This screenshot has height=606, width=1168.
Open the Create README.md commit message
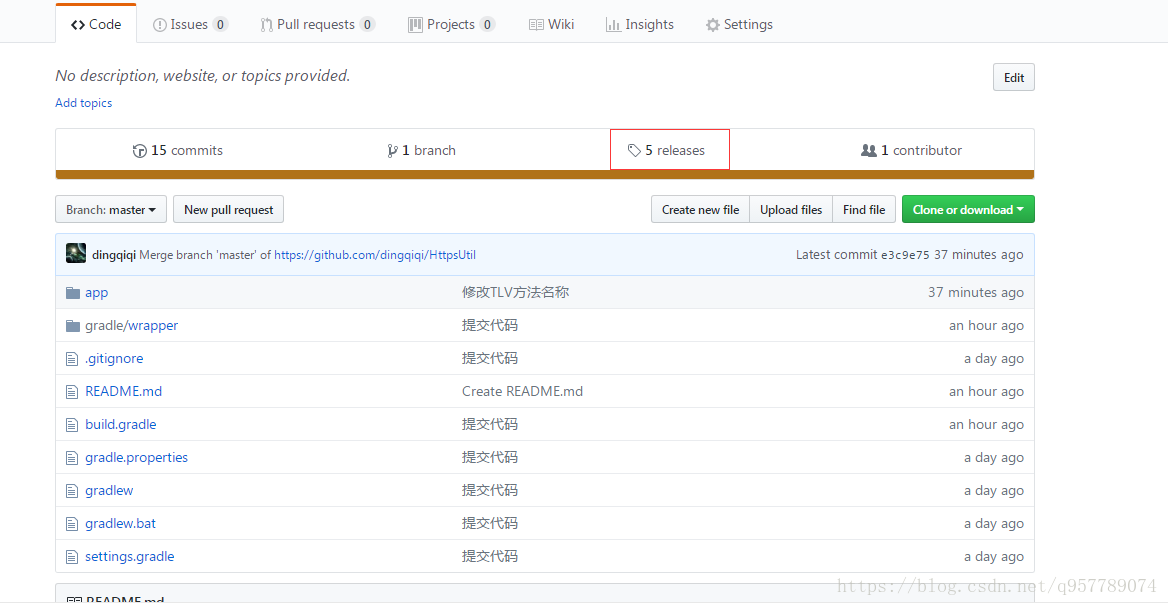[x=522, y=391]
